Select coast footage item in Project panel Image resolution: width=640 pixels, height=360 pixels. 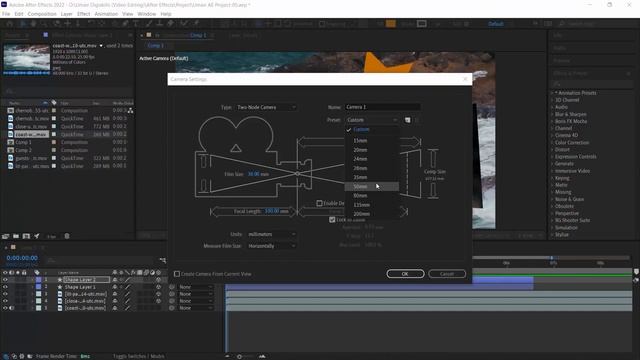pyautogui.click(x=31, y=134)
